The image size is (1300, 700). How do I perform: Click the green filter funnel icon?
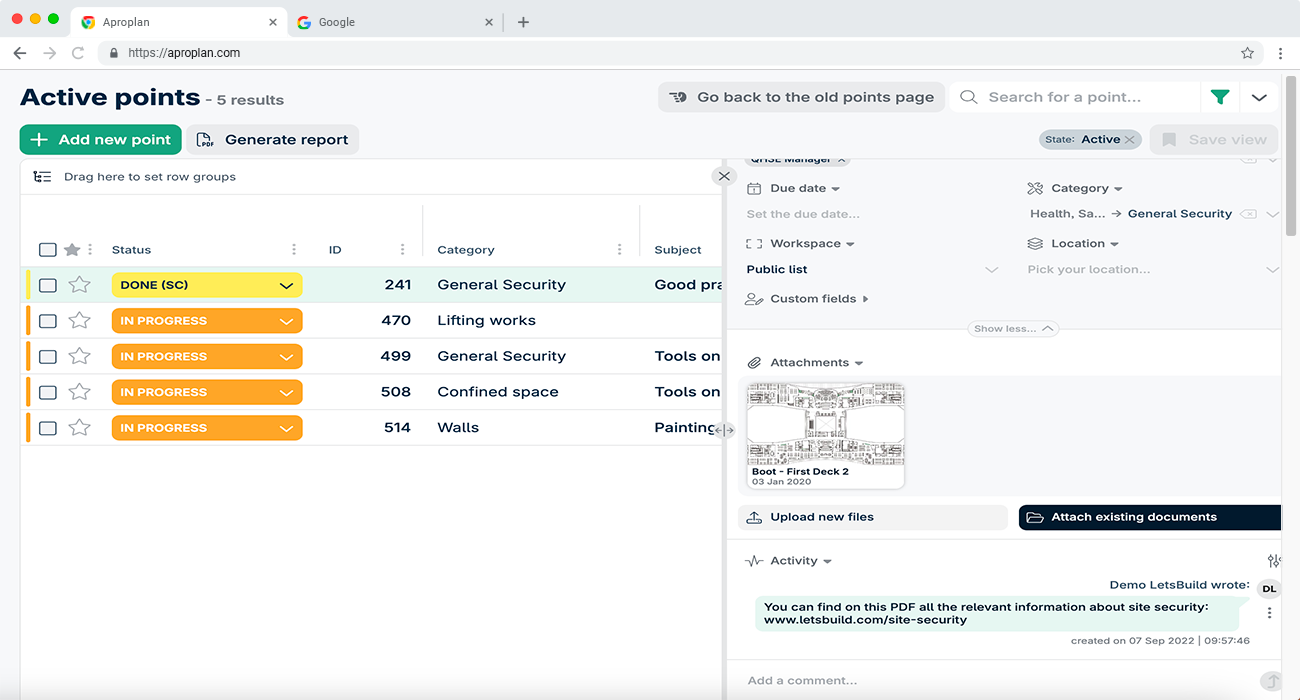1219,97
